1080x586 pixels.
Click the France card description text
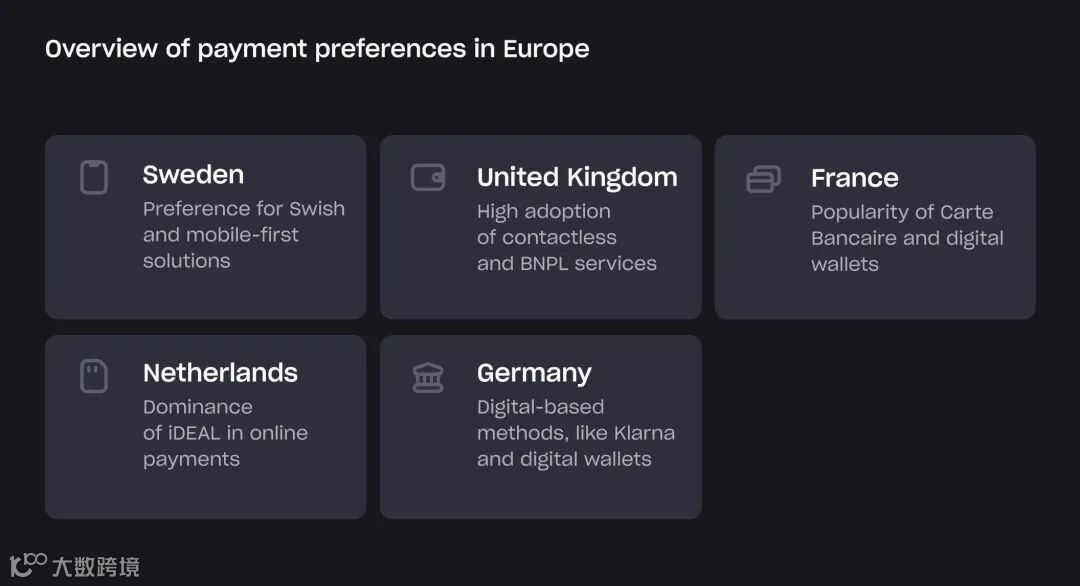point(906,238)
